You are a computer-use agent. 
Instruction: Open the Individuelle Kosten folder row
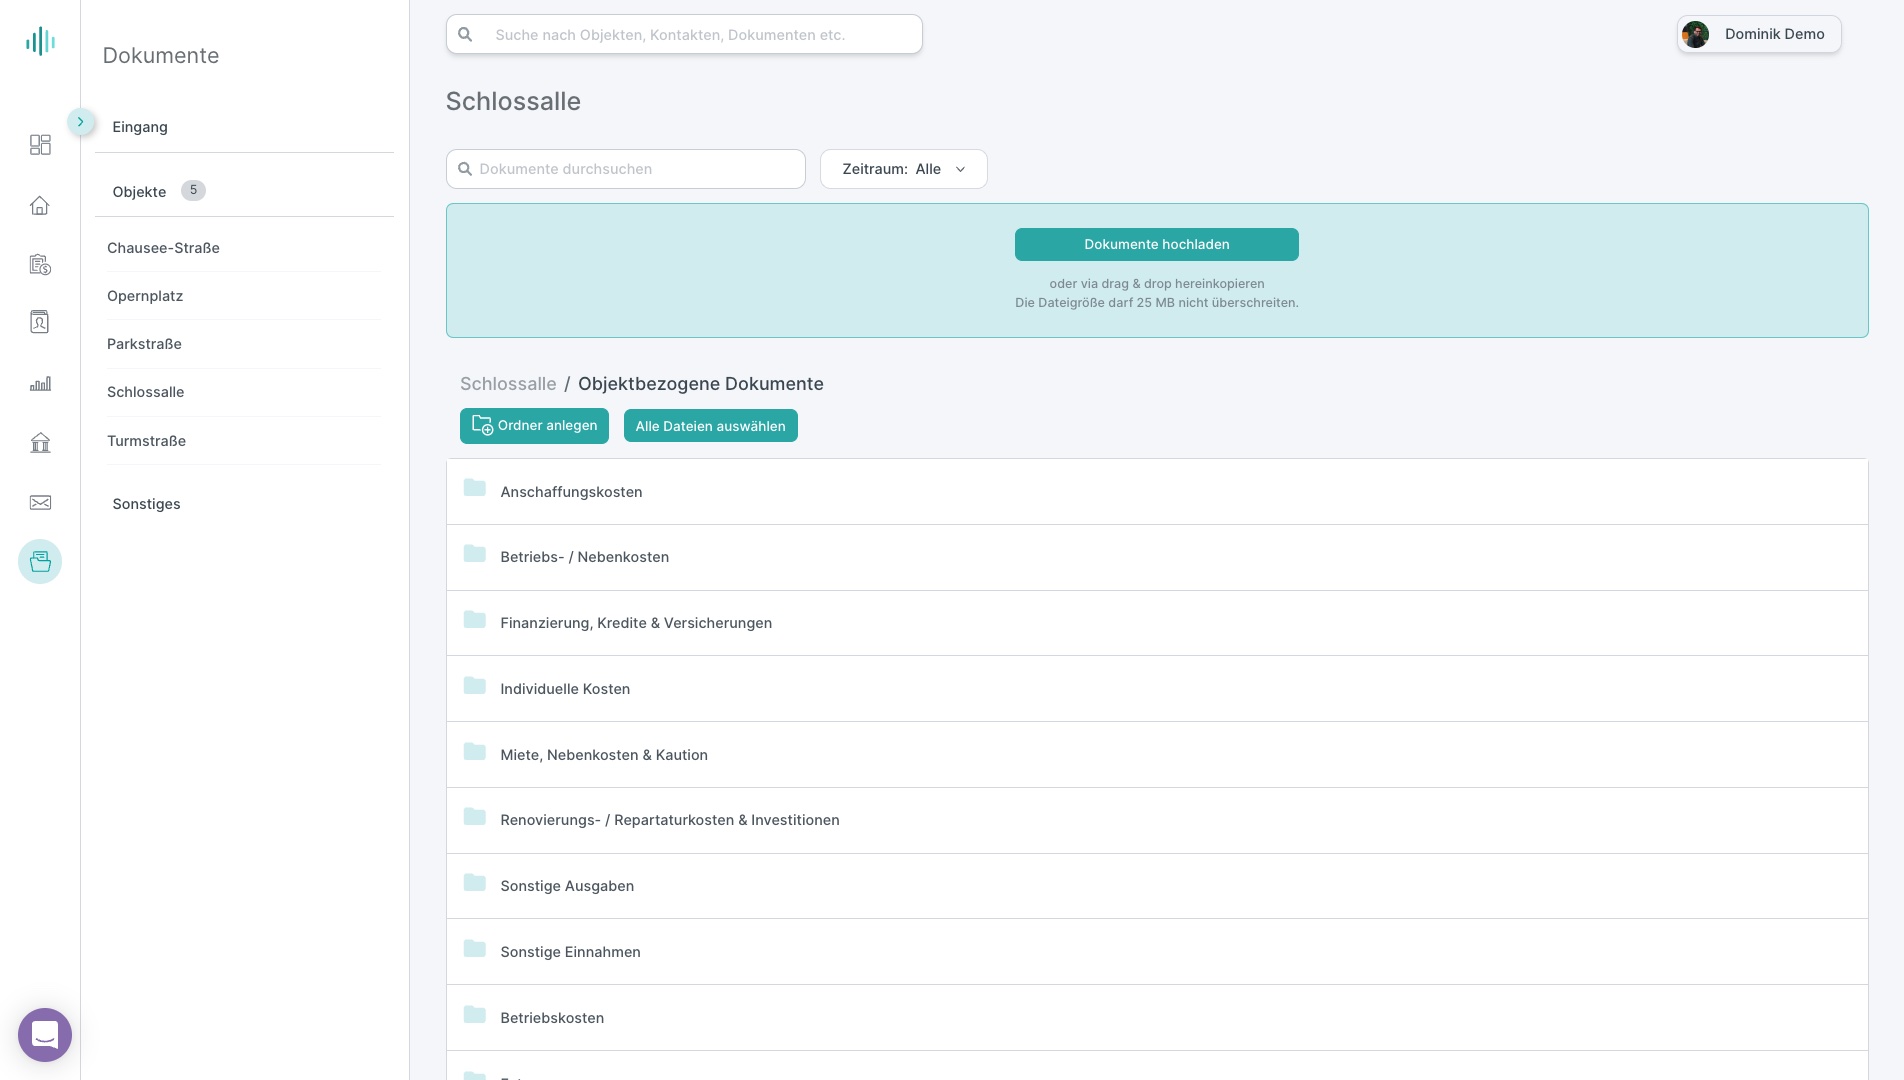(x=1157, y=689)
